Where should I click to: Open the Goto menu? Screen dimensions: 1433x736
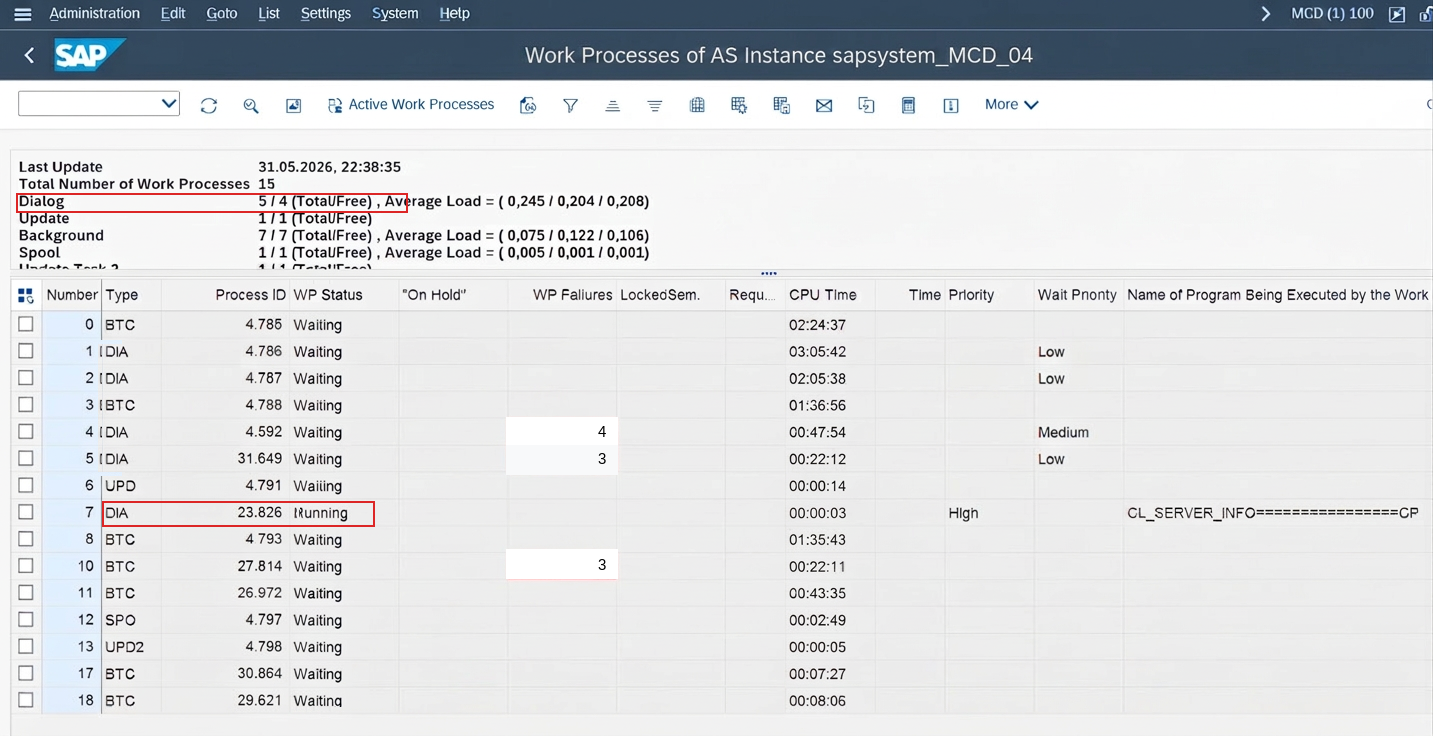pos(222,14)
